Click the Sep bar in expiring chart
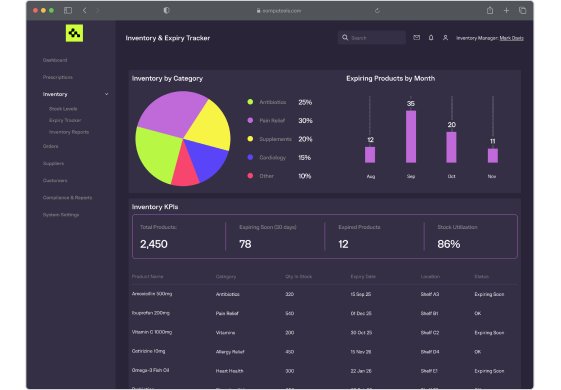This screenshot has height=390, width=561. (x=411, y=137)
